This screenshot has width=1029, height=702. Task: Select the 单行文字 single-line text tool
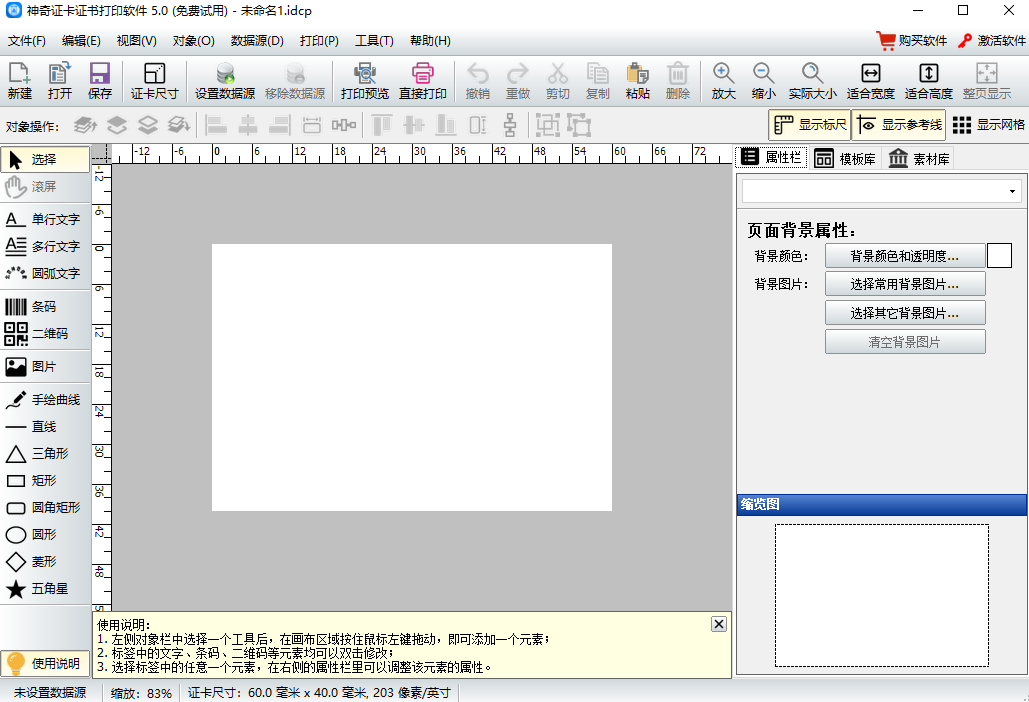pos(45,219)
